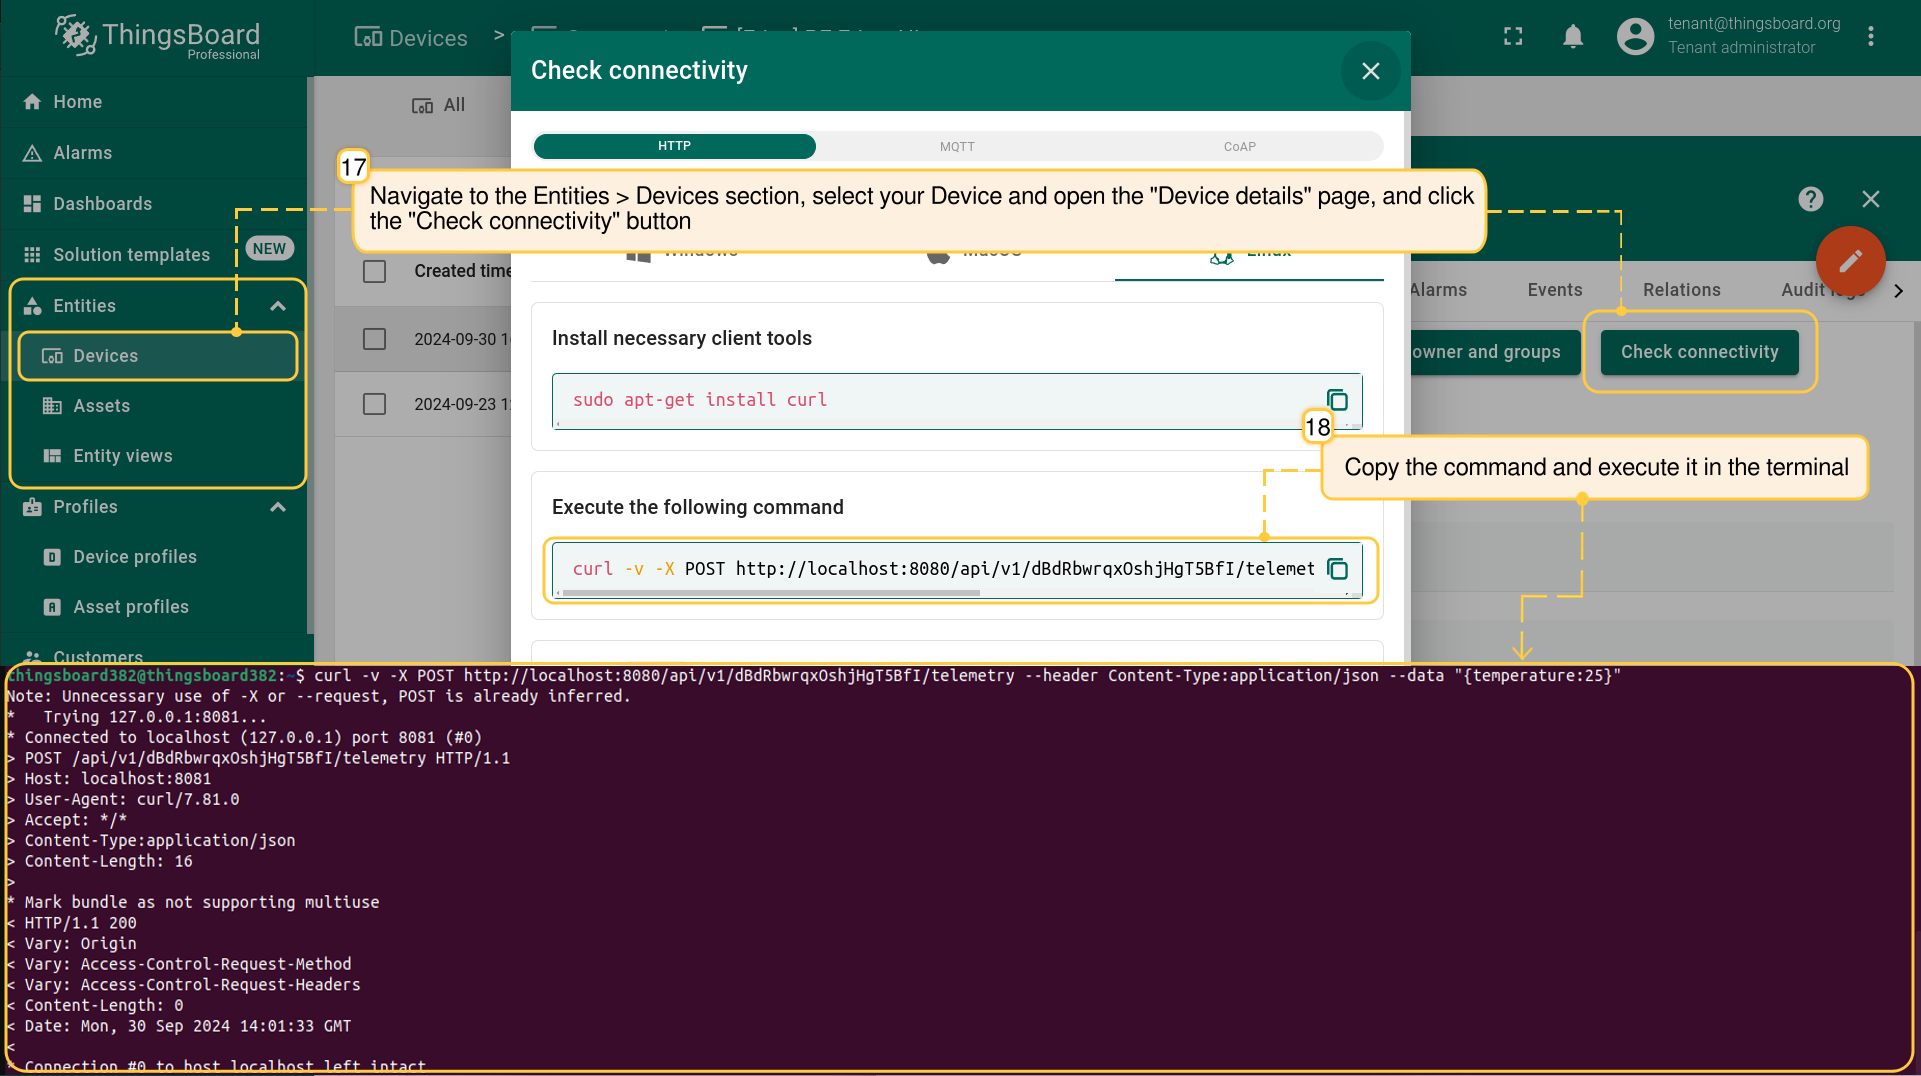1921x1076 pixels.
Task: Click the curl command horizontal scrollbar
Action: [770, 593]
